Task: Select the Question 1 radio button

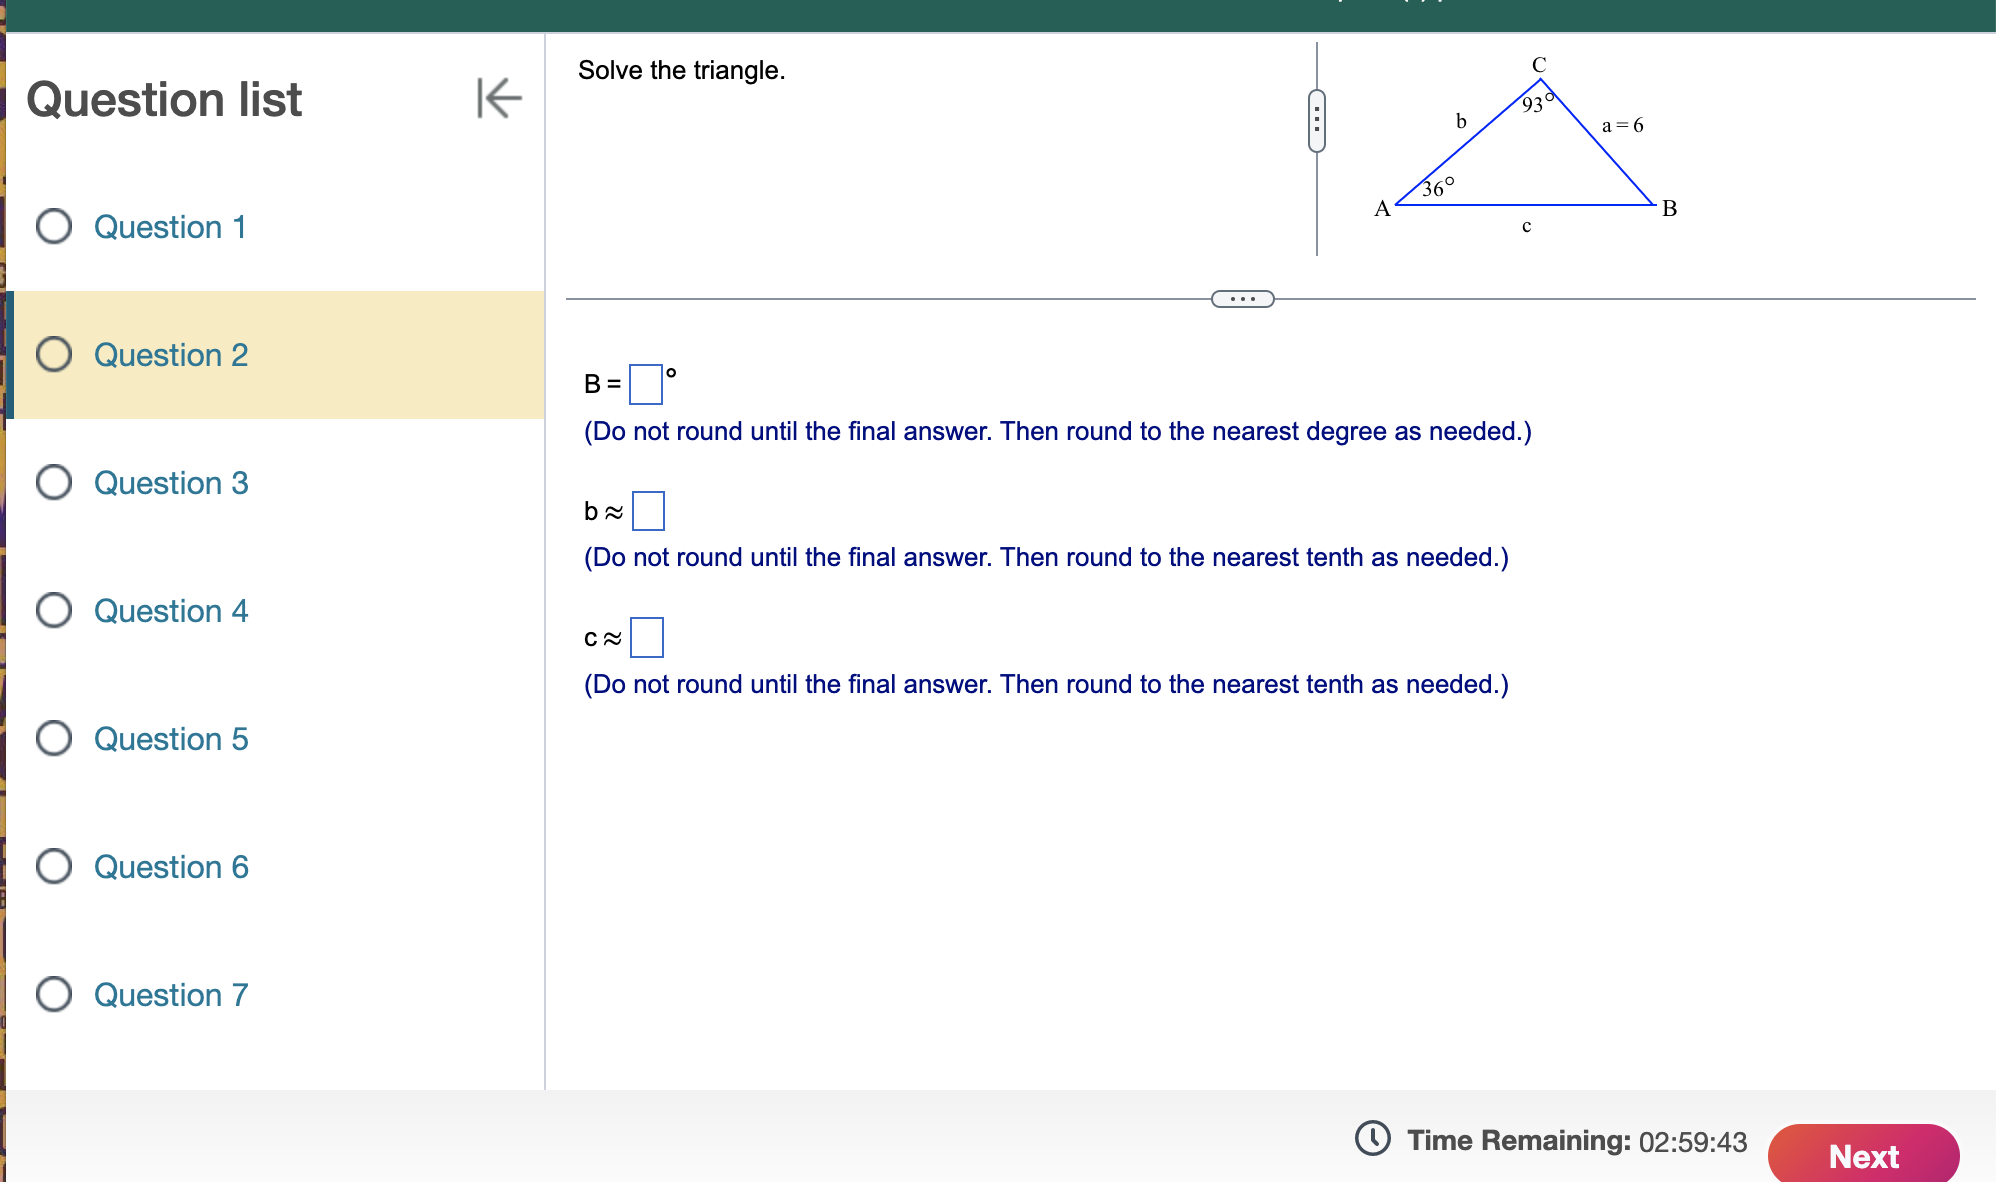Action: point(54,226)
